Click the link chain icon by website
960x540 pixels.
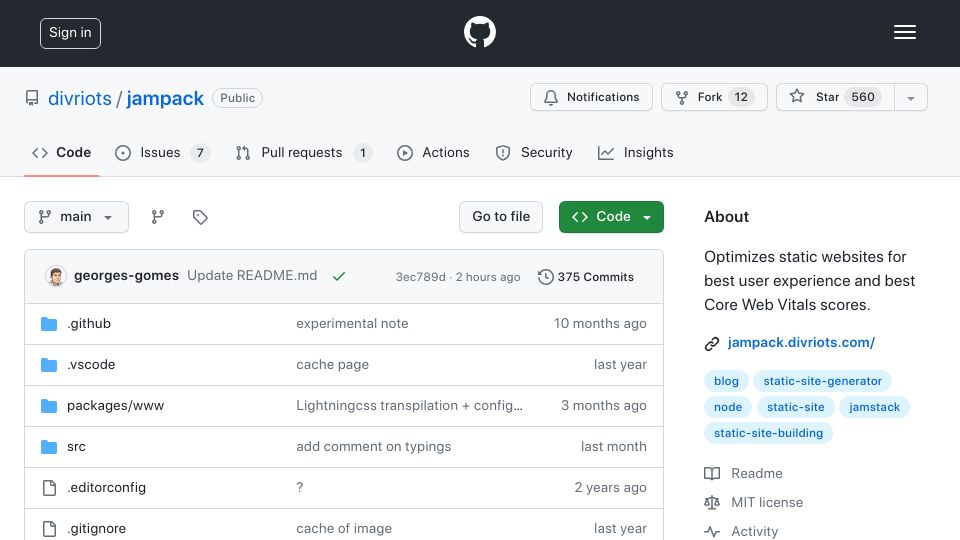point(711,343)
